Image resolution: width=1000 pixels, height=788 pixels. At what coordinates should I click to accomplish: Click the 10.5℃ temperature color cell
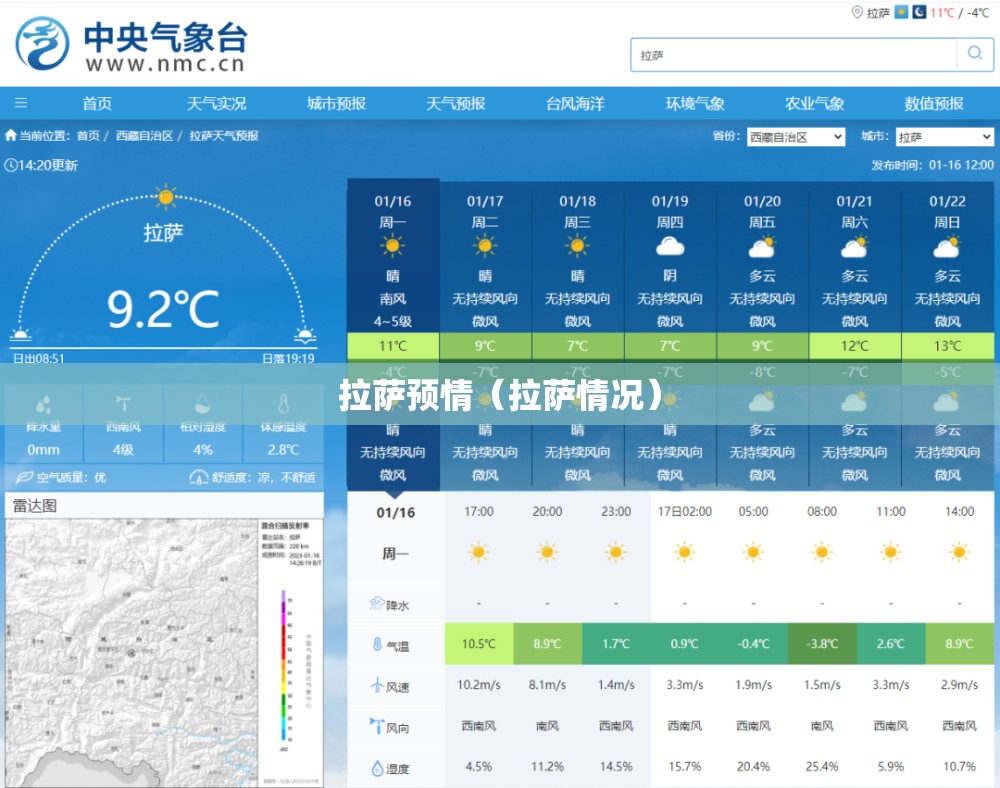pyautogui.click(x=478, y=644)
